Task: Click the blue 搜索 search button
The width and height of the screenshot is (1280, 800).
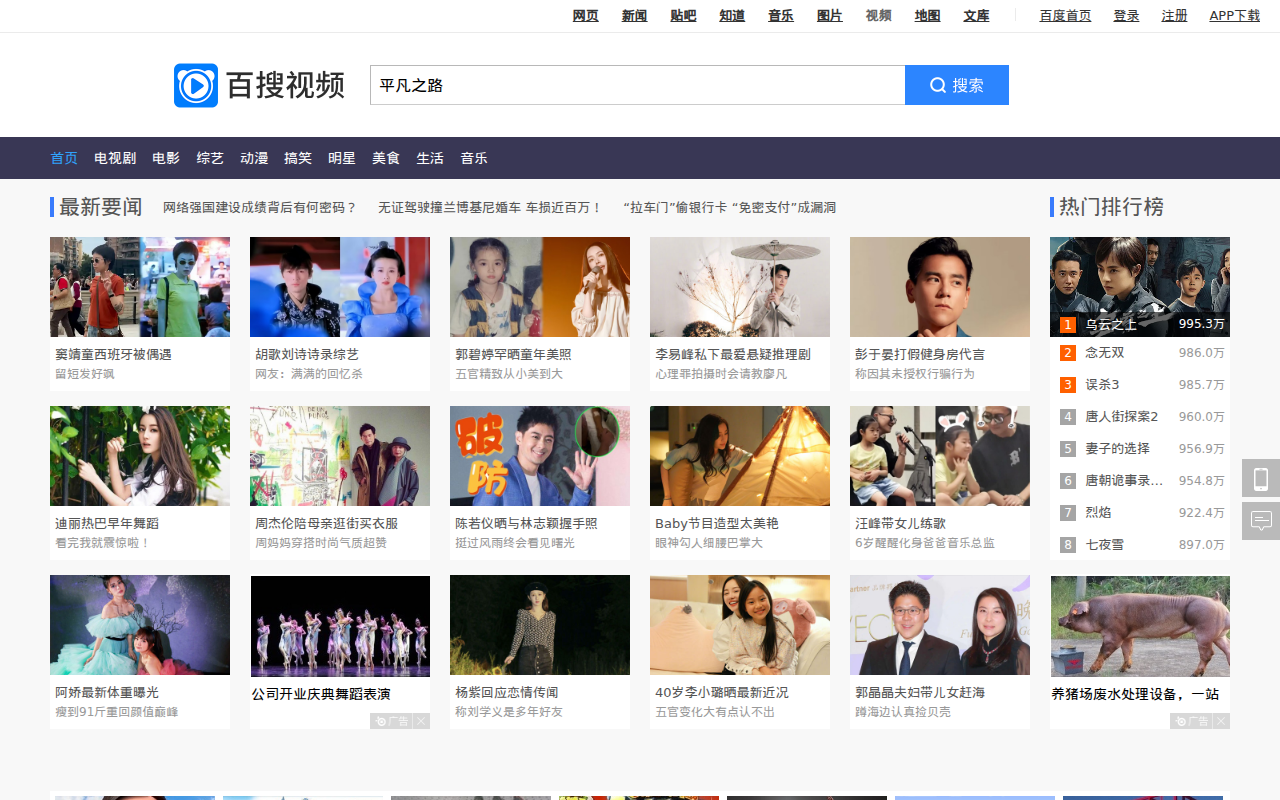Action: point(957,85)
